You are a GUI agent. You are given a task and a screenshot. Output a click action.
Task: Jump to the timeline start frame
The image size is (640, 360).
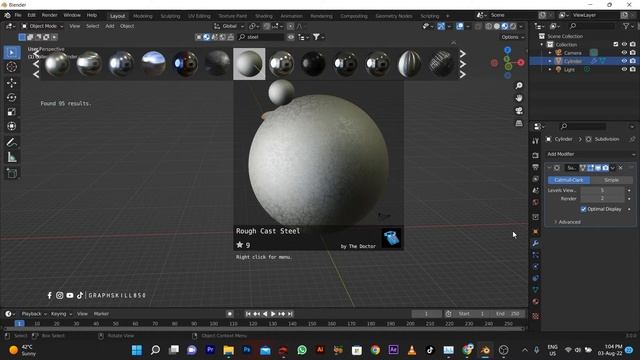point(248,314)
